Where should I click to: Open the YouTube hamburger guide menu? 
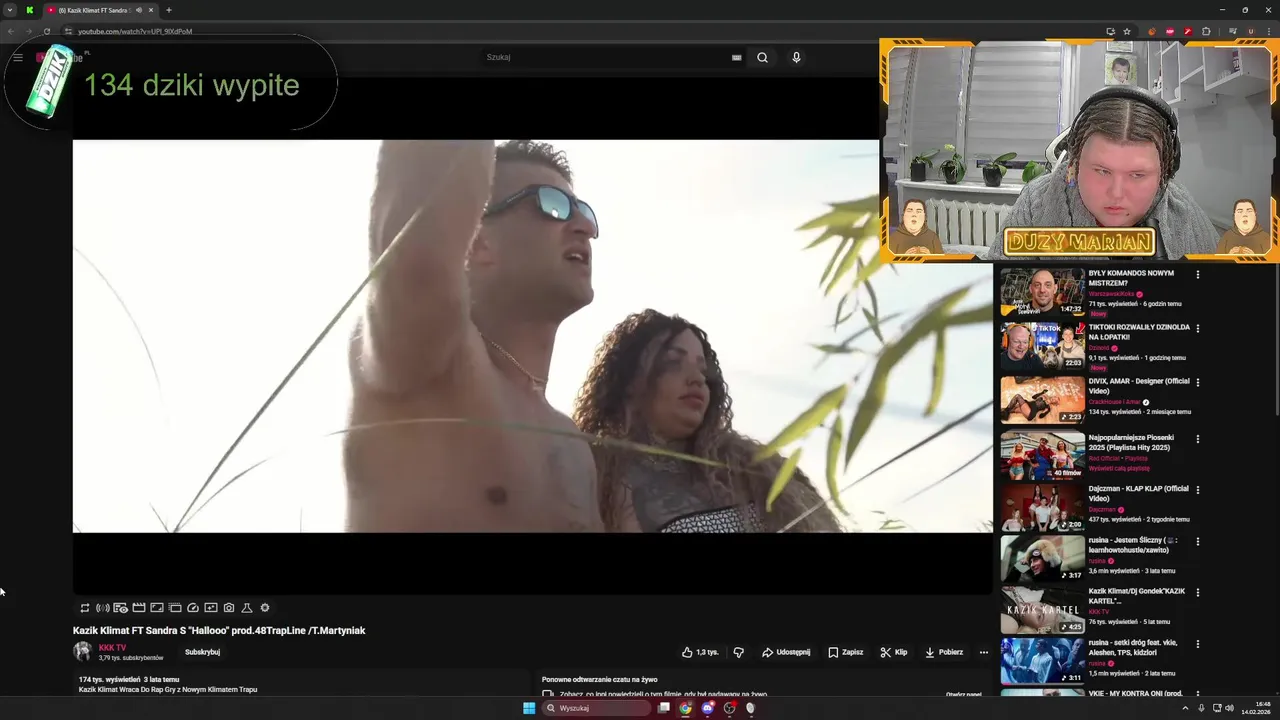[x=18, y=57]
